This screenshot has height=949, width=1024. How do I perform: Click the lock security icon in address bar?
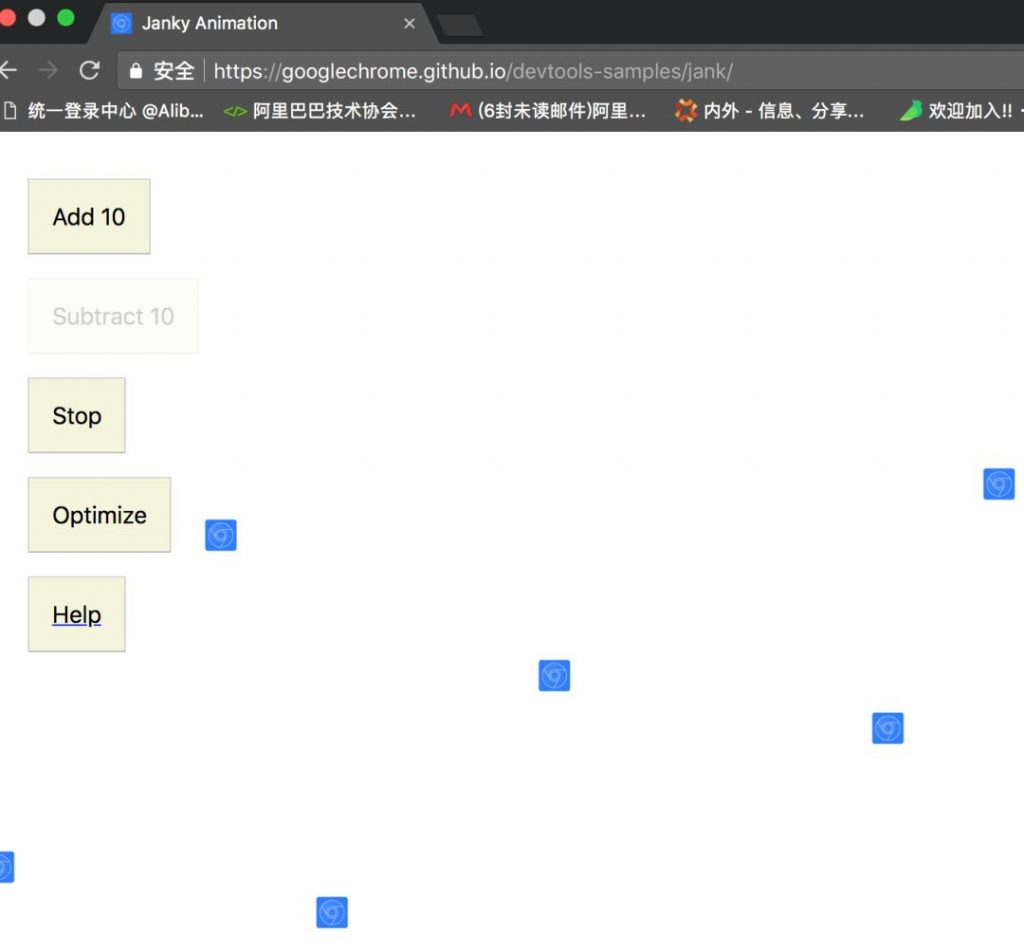point(136,71)
